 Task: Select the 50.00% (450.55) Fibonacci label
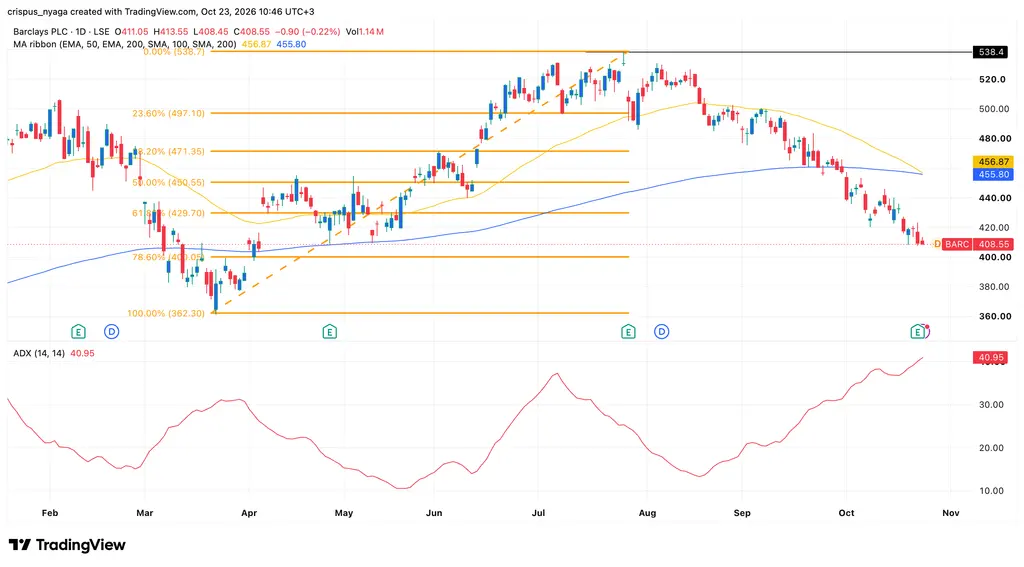pos(168,182)
